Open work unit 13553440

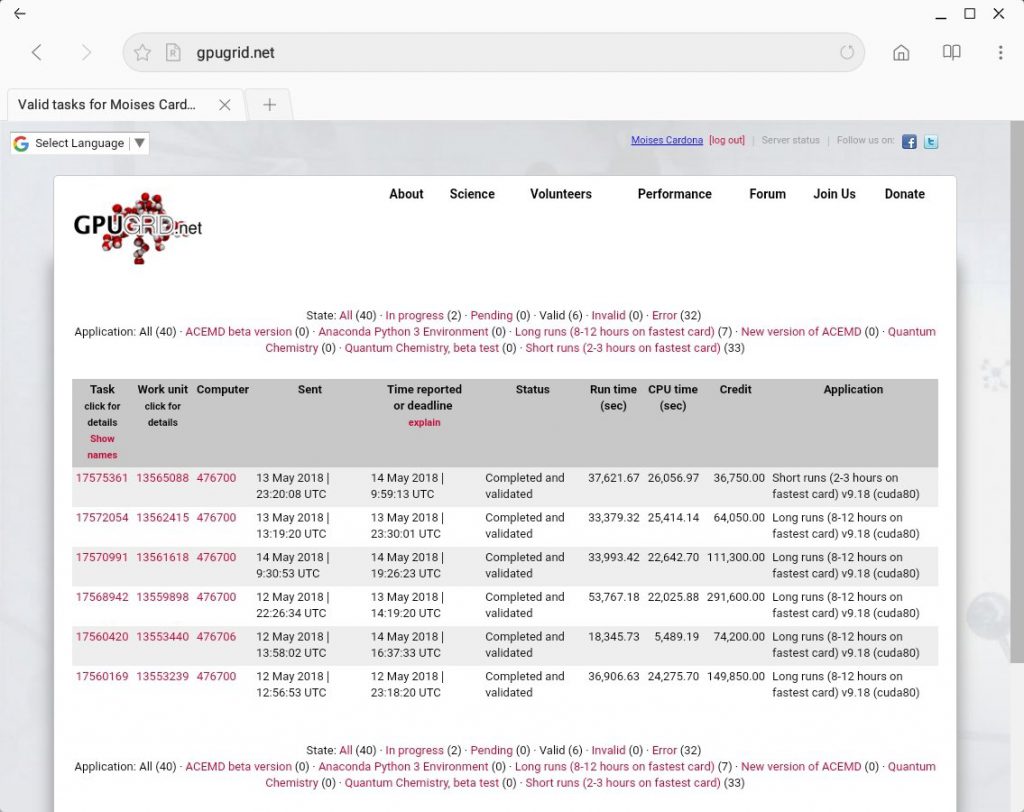coord(163,637)
